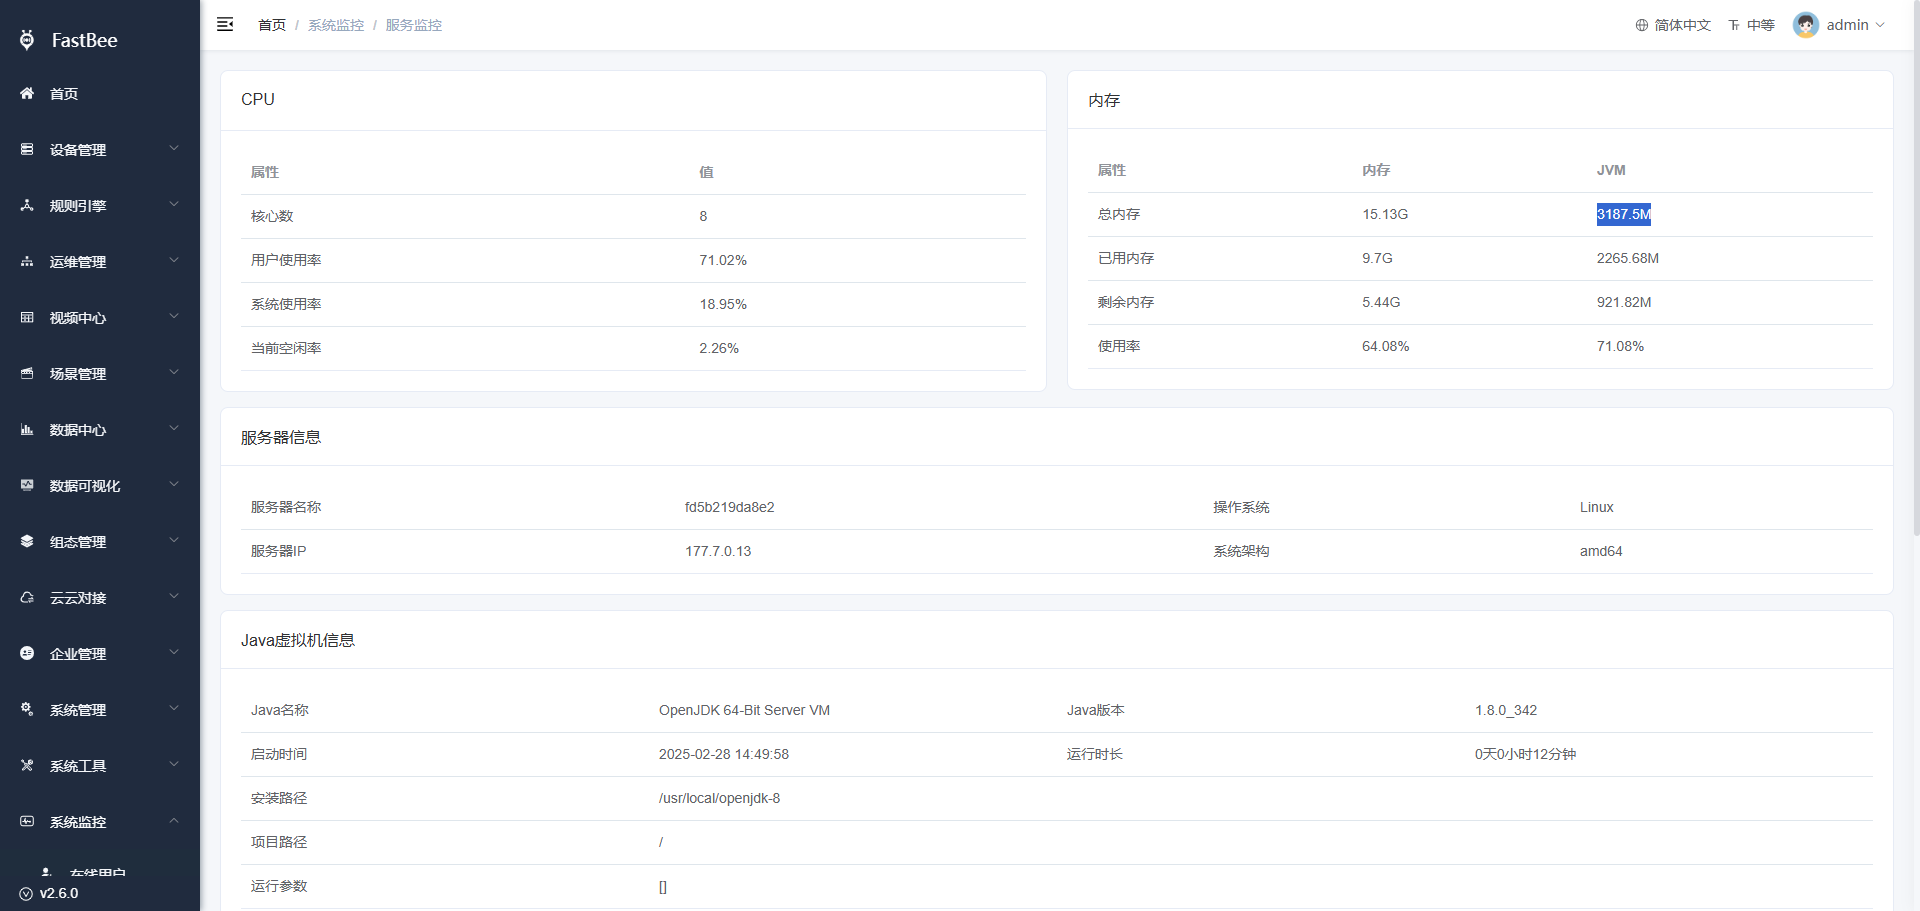Click system usage value 18.95%
Screen dimensions: 1920x911
tap(723, 304)
